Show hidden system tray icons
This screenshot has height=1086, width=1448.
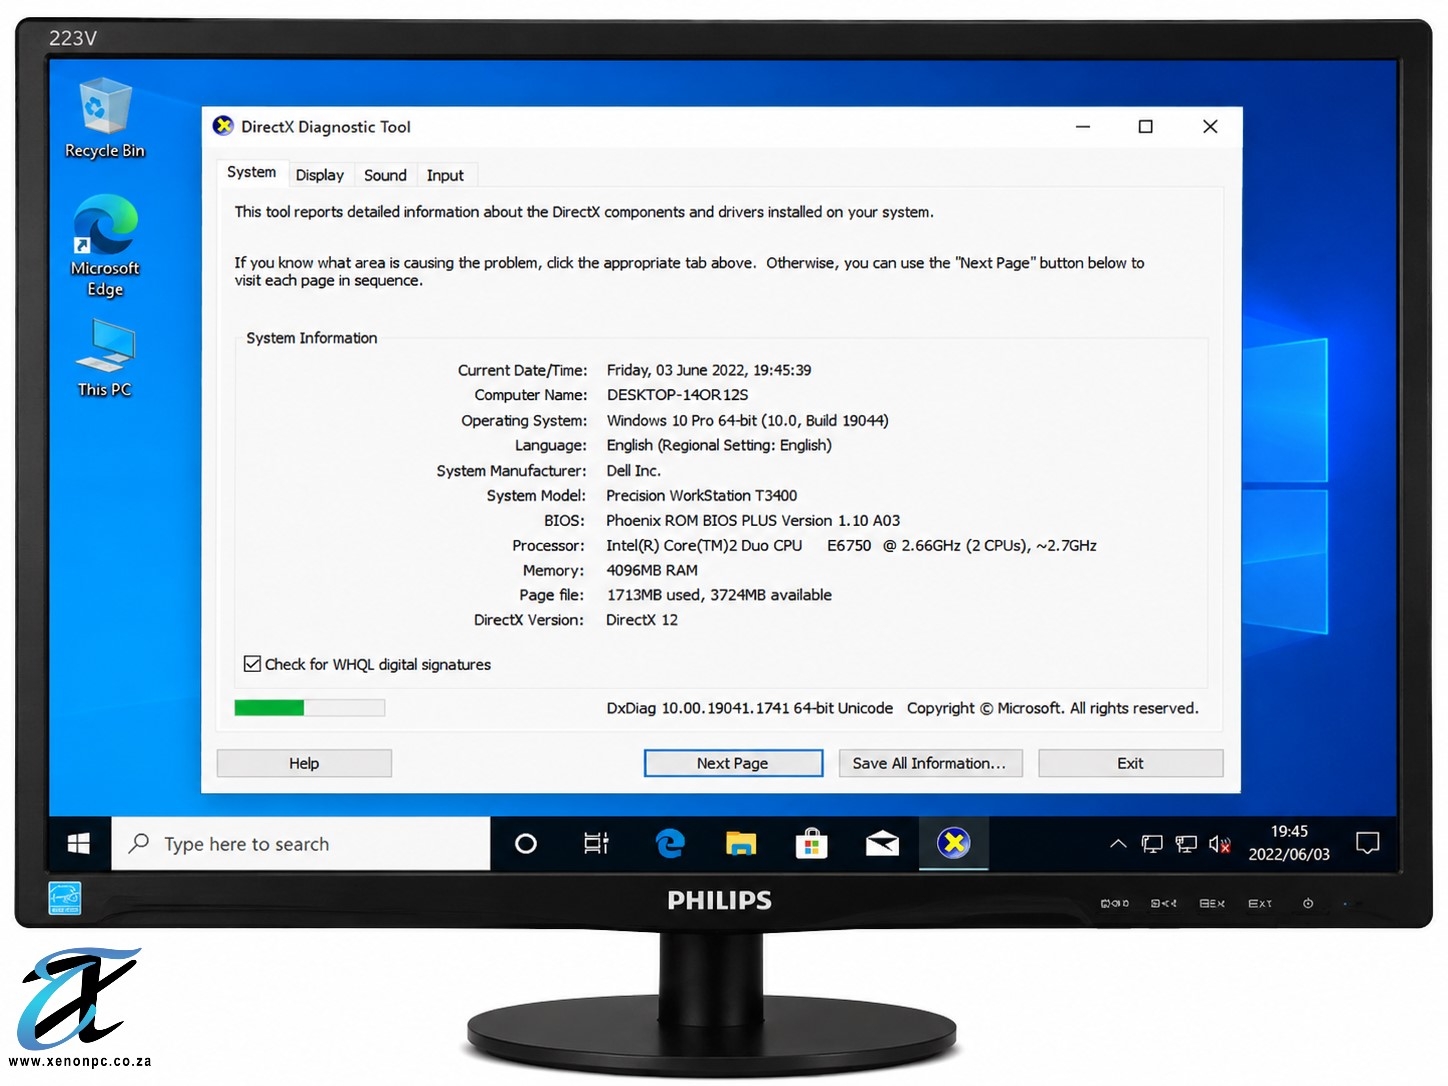pyautogui.click(x=1118, y=844)
